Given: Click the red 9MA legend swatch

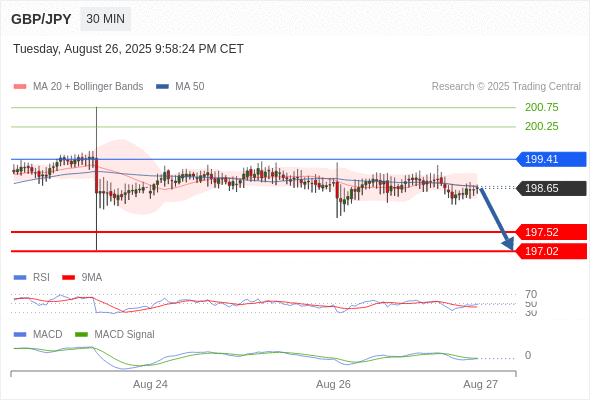Looking at the screenshot, I should coord(68,278).
